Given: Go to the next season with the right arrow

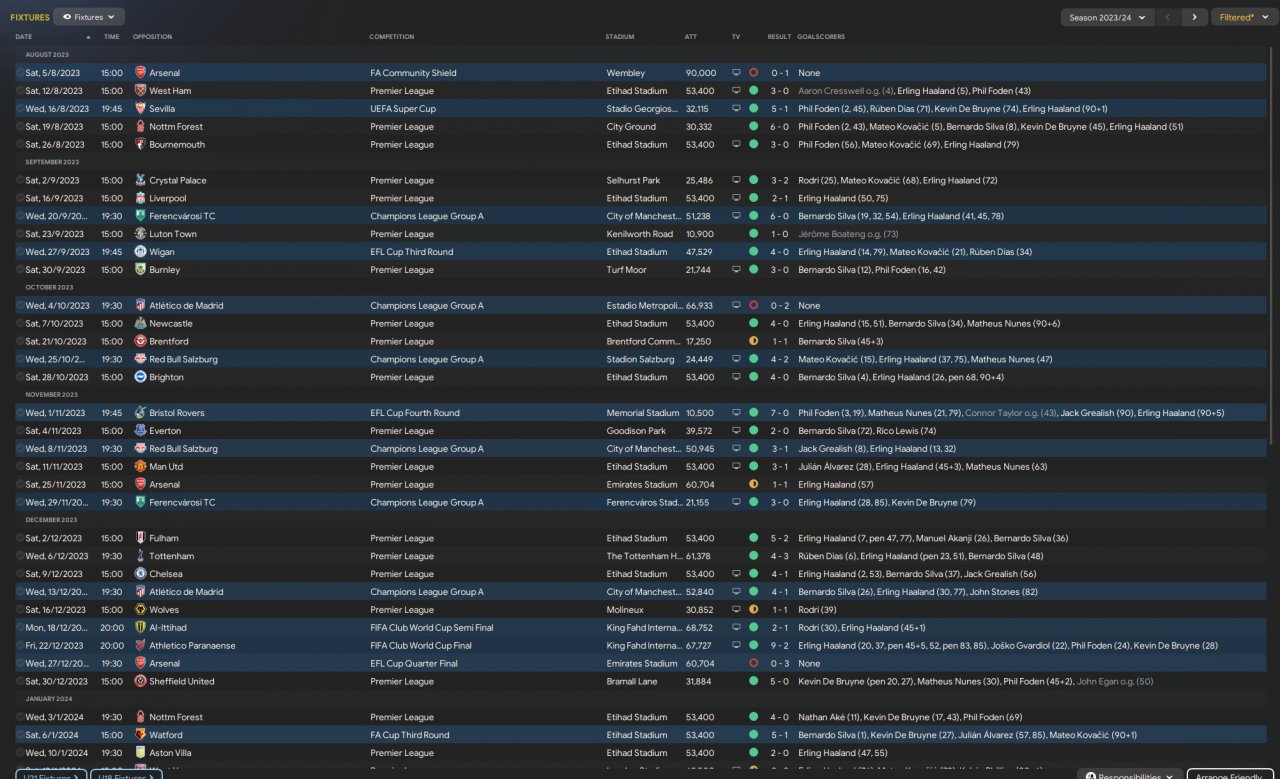Looking at the screenshot, I should click(x=1194, y=17).
